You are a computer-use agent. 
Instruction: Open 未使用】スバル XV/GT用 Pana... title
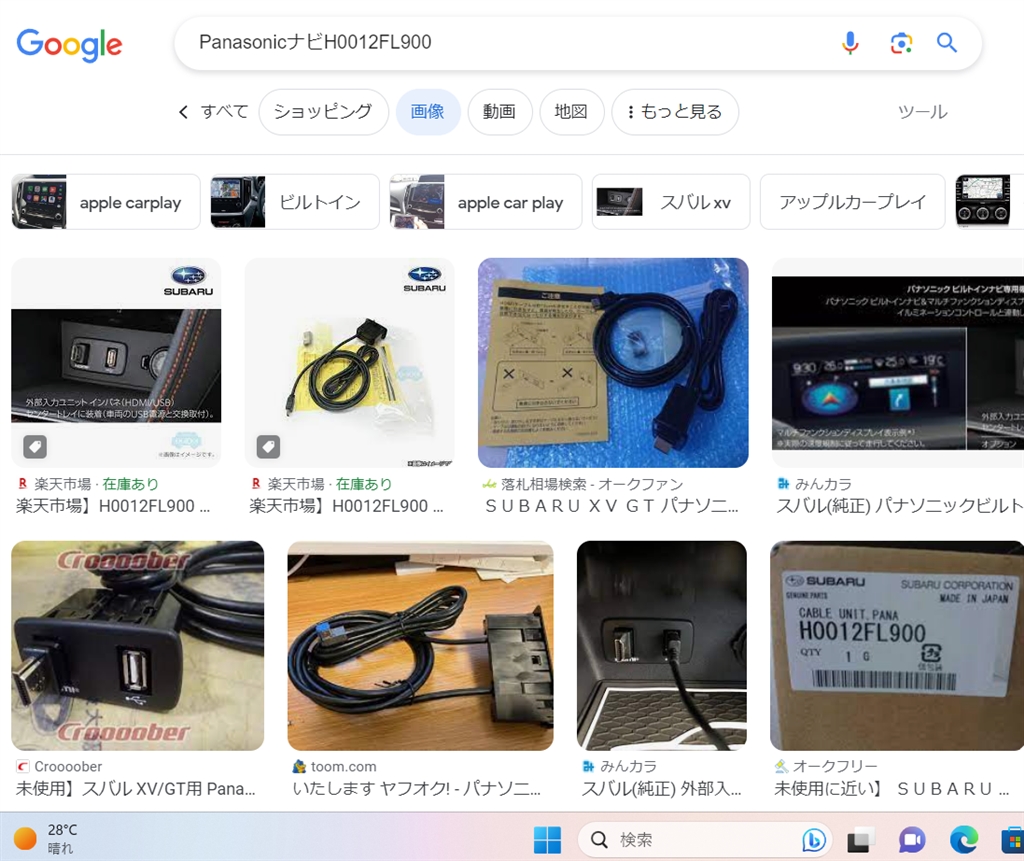[136, 789]
